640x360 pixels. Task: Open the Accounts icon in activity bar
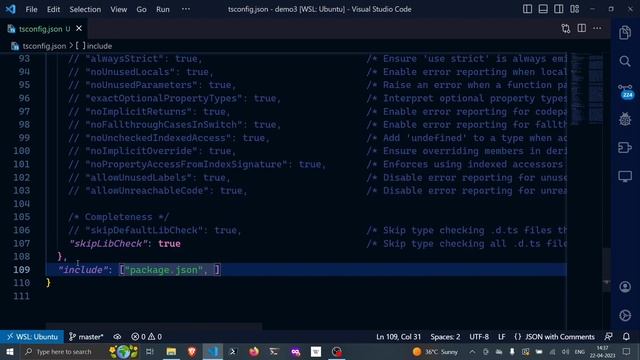click(x=625, y=287)
